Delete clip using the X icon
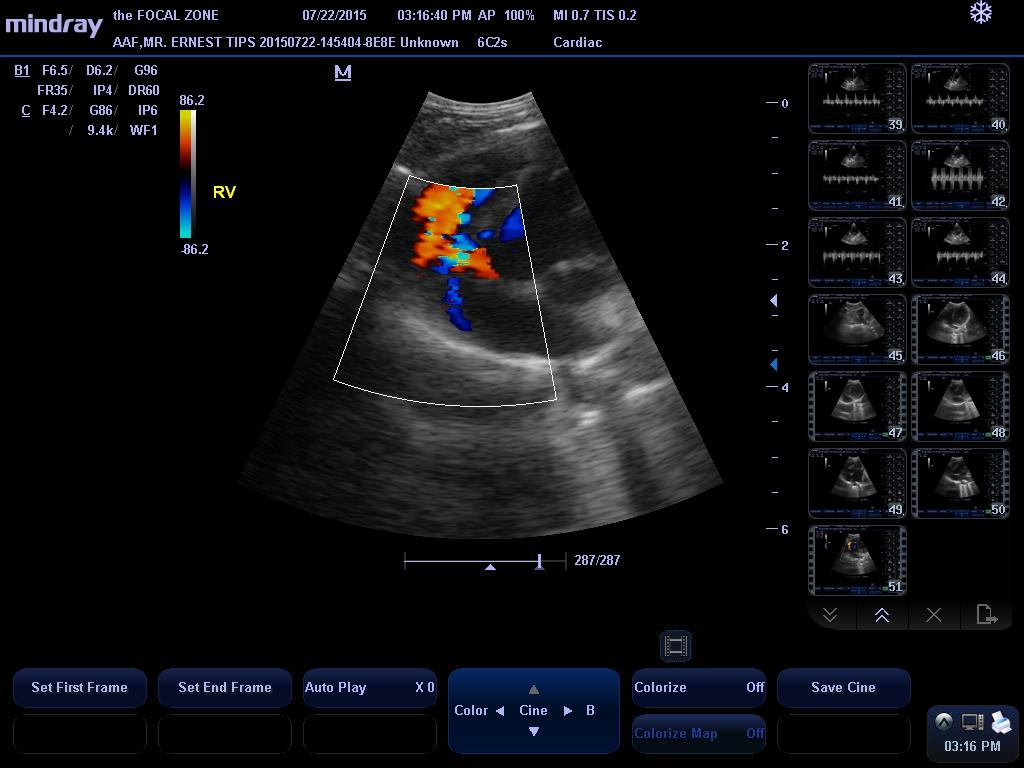 (934, 615)
